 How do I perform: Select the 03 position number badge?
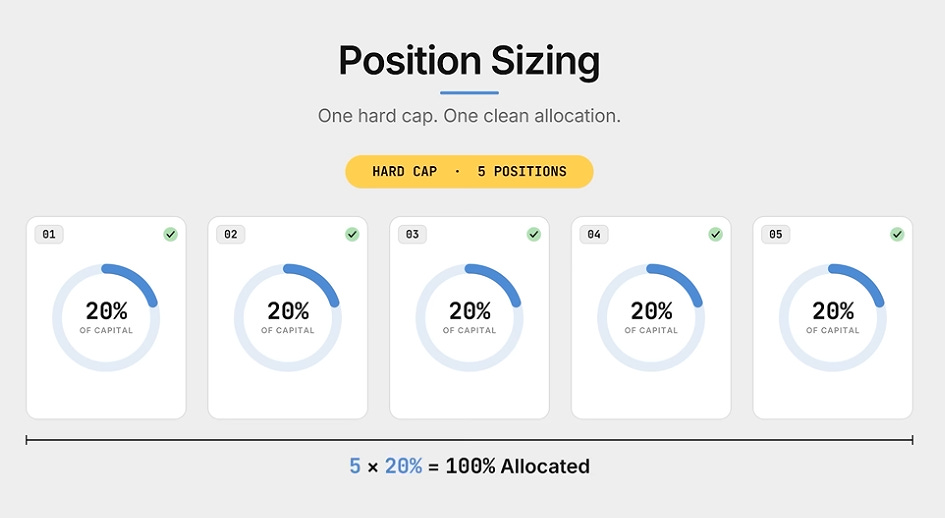click(x=412, y=235)
